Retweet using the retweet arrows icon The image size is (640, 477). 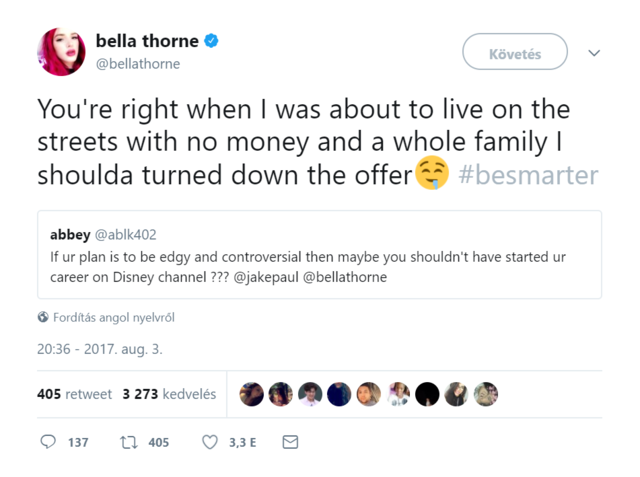(128, 441)
